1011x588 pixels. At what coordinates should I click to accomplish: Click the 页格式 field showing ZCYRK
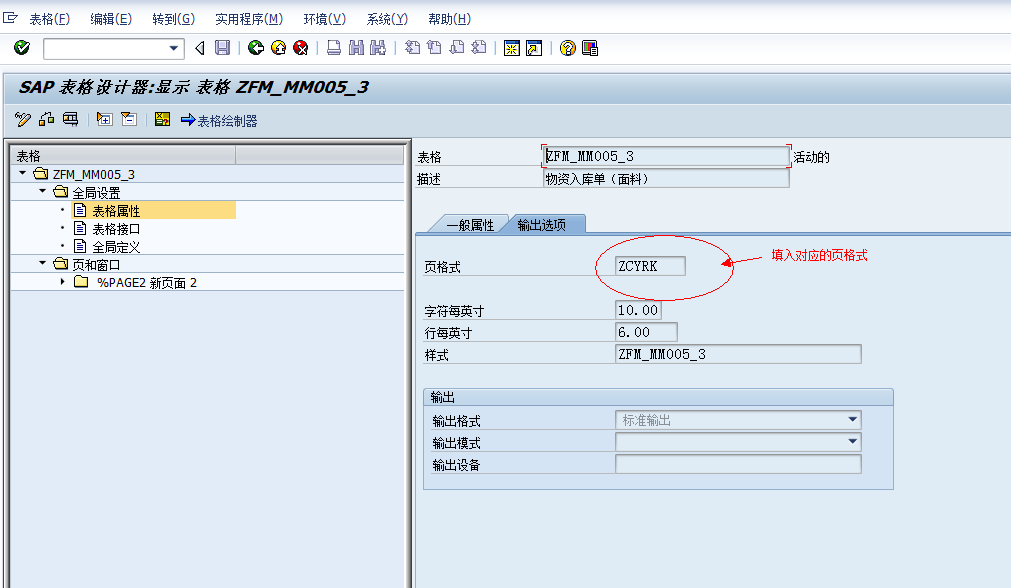point(650,266)
